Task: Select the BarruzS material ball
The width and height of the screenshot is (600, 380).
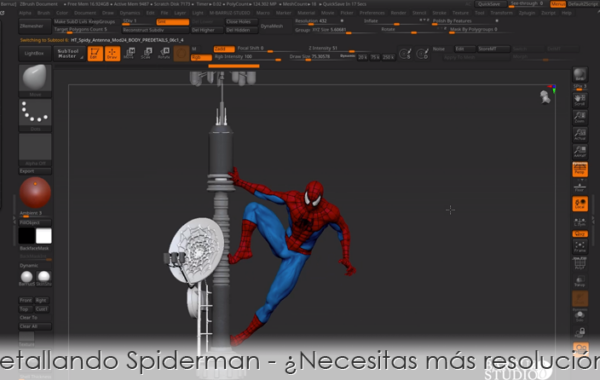Action: click(x=26, y=278)
